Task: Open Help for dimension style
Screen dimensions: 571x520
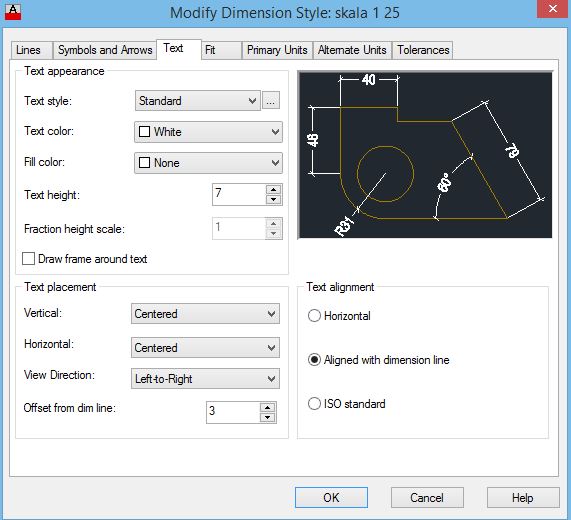Action: tap(523, 497)
